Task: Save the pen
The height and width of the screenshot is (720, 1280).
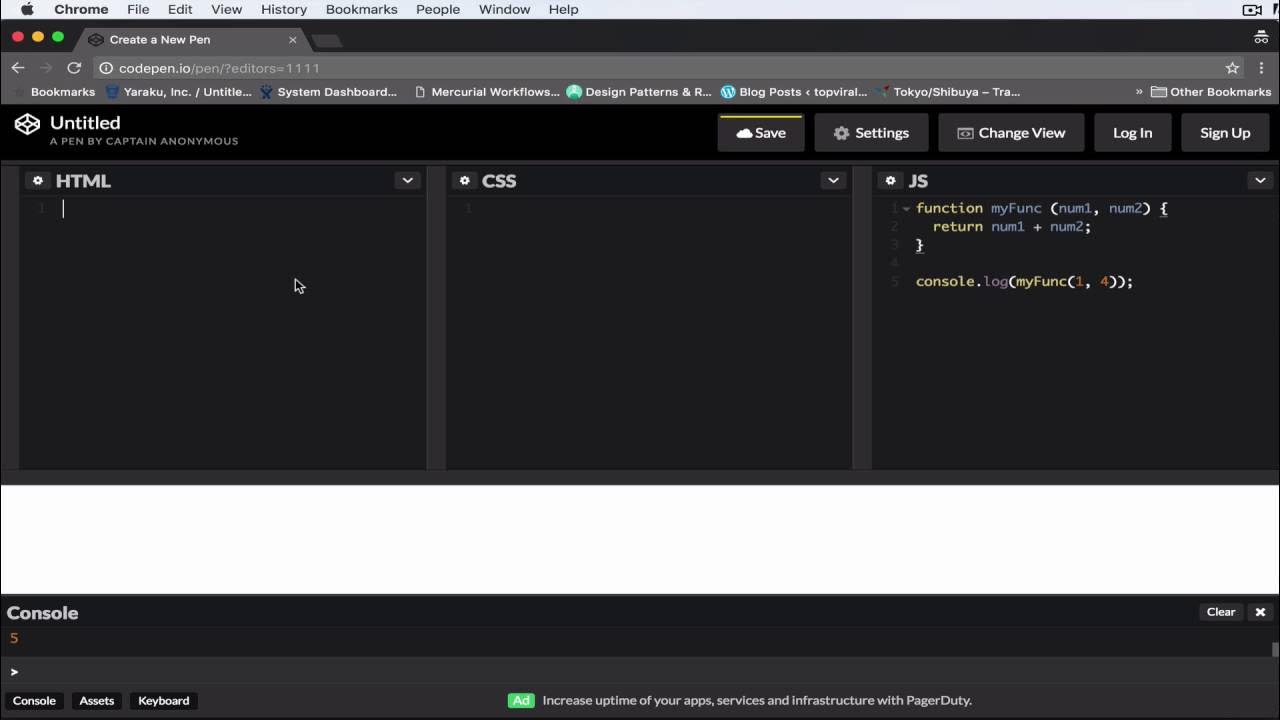Action: [x=761, y=133]
